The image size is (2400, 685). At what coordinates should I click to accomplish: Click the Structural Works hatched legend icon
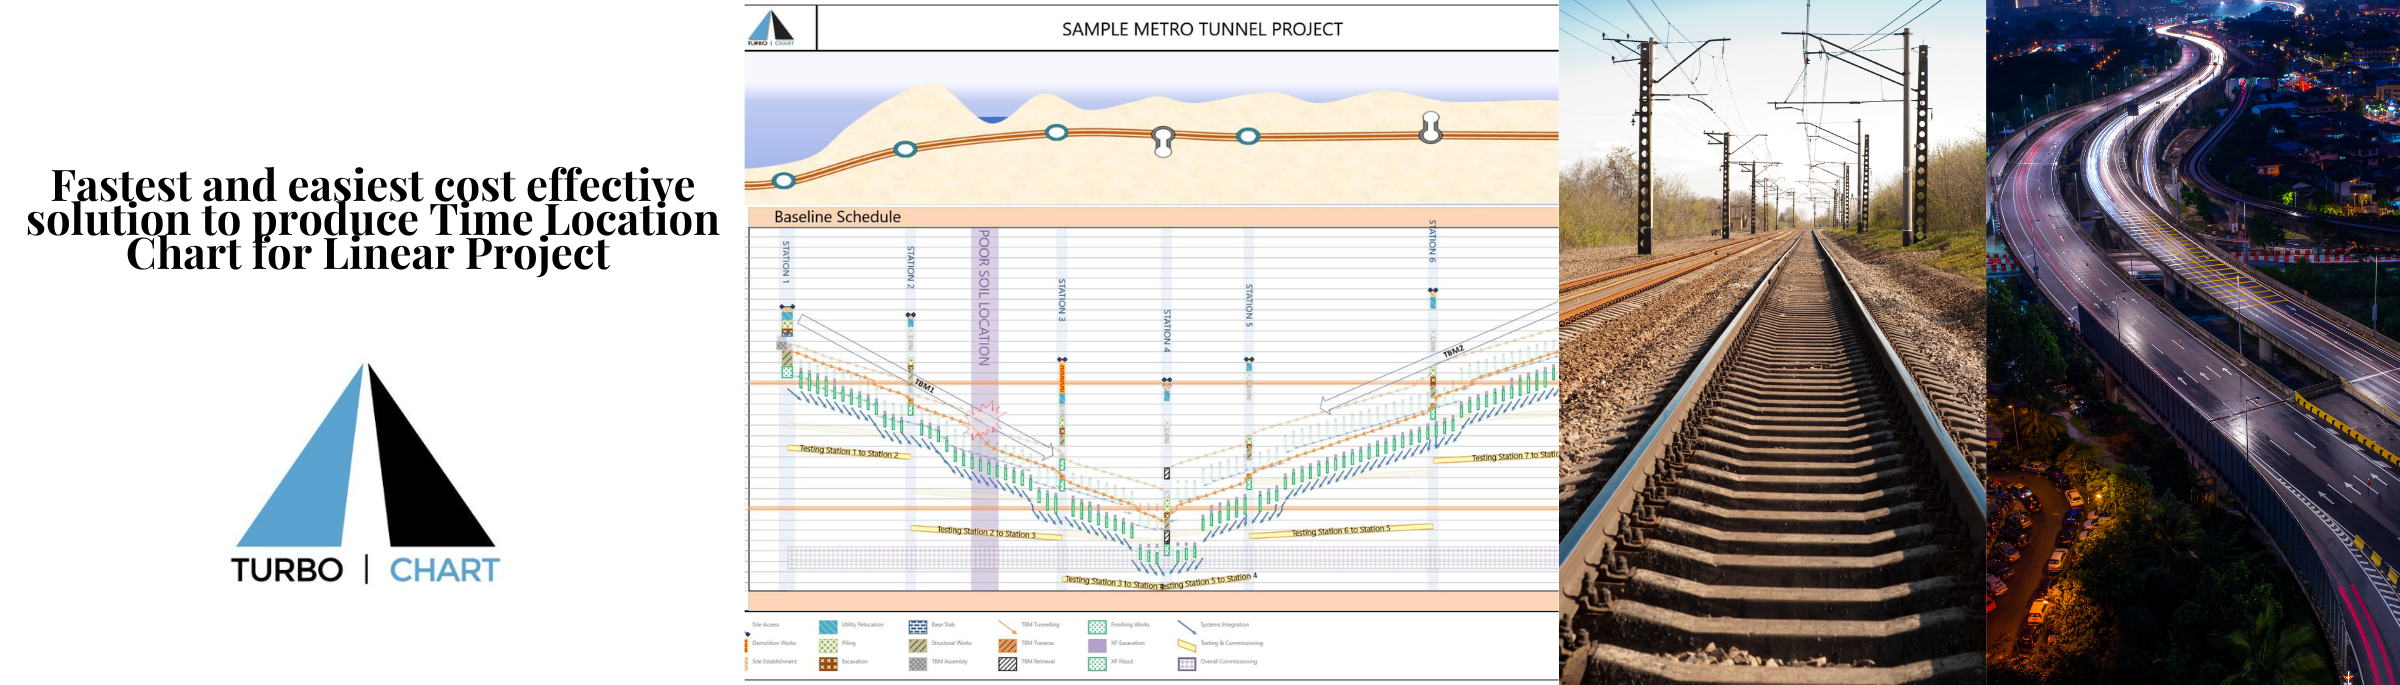pyautogui.click(x=918, y=645)
